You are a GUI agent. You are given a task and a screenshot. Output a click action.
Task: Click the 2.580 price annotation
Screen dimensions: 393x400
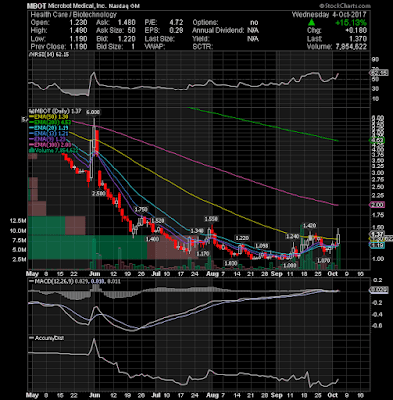(99, 194)
